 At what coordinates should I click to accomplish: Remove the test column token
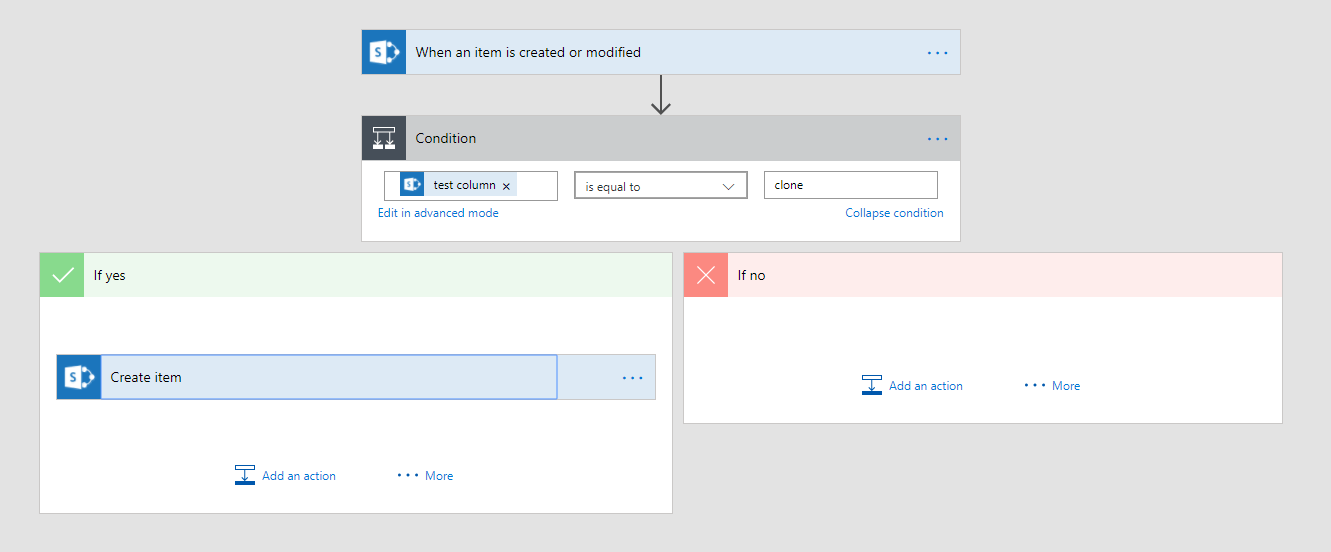tap(507, 186)
